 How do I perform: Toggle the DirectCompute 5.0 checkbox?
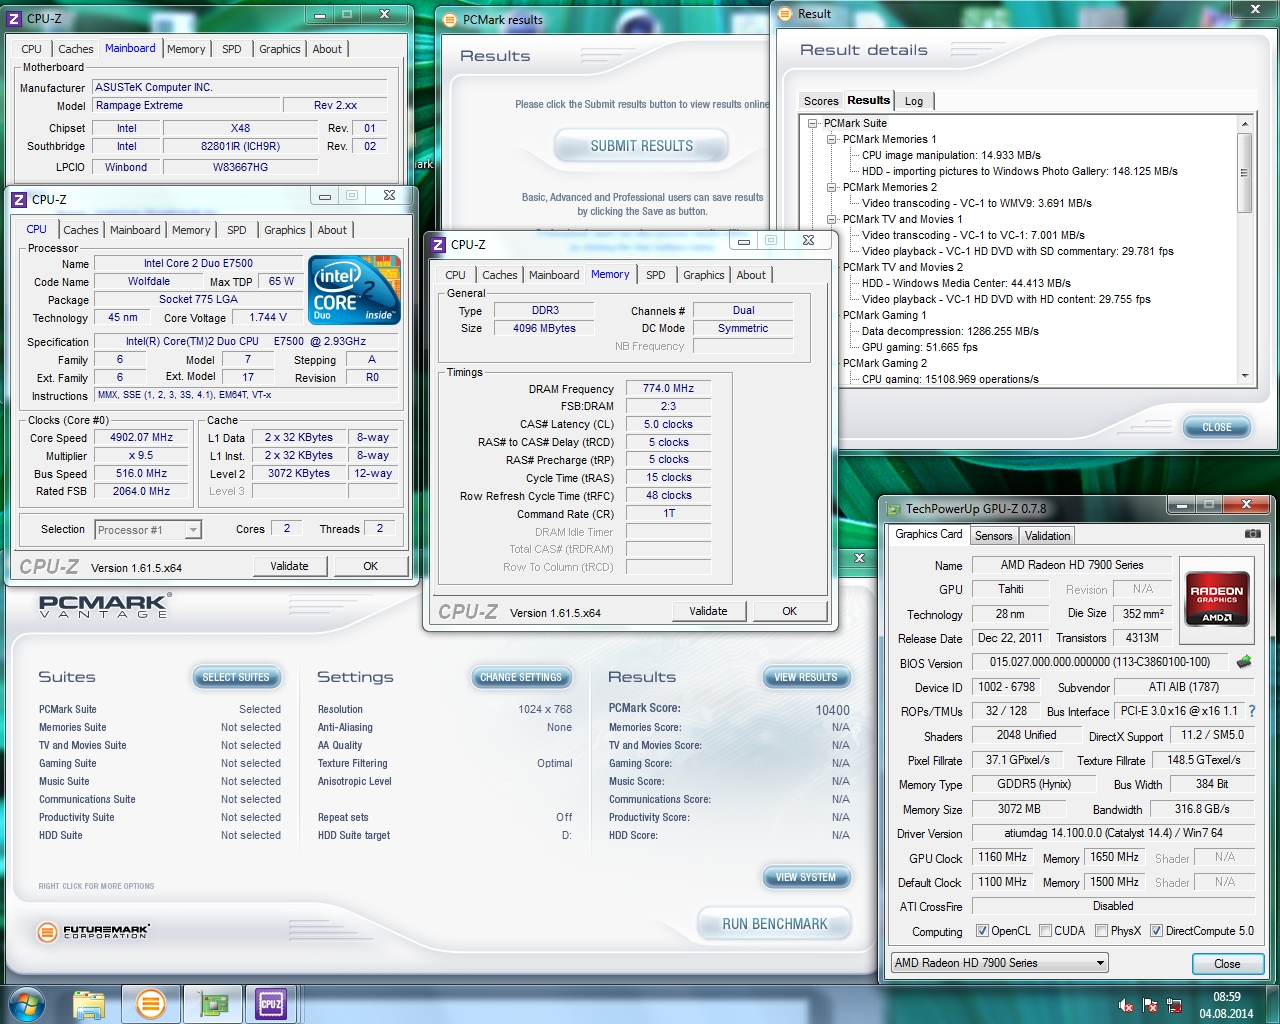pyautogui.click(x=1156, y=931)
